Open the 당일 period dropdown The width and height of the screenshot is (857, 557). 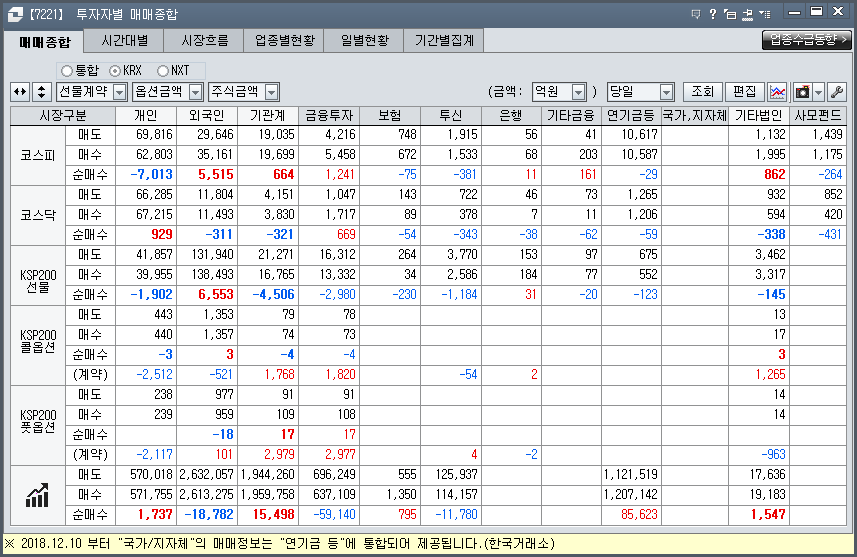(641, 92)
